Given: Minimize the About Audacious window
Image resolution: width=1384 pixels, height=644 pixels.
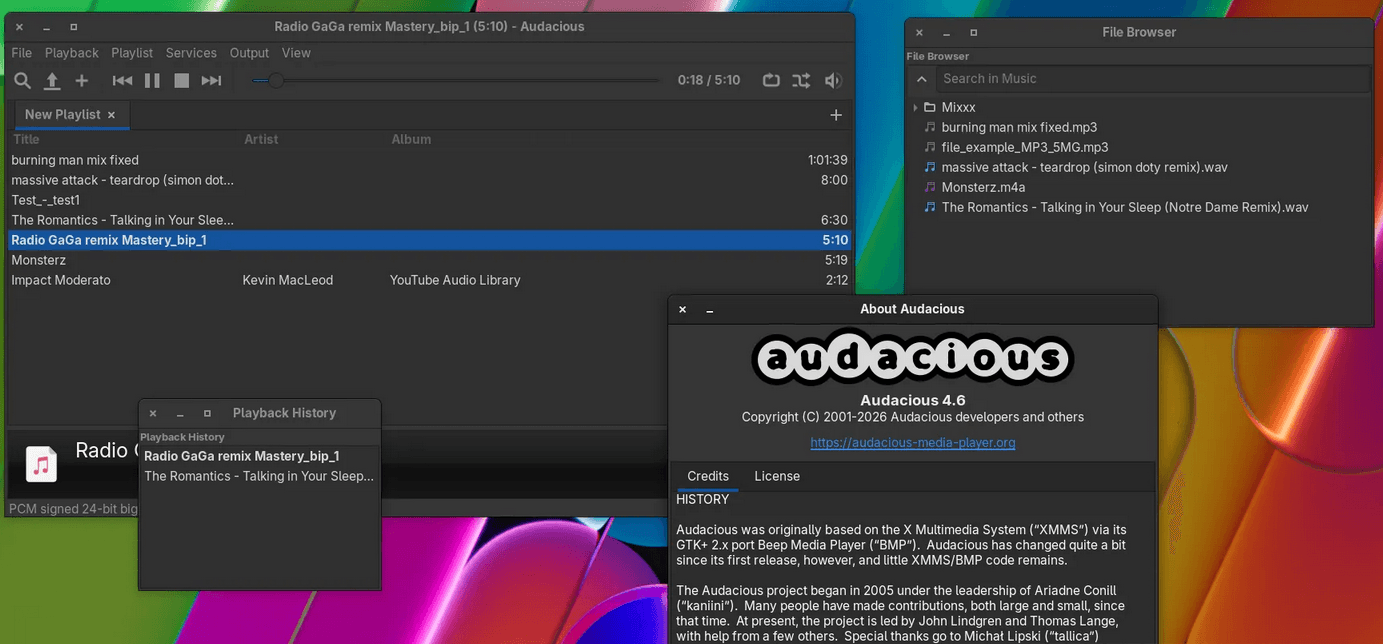Looking at the screenshot, I should tap(710, 310).
